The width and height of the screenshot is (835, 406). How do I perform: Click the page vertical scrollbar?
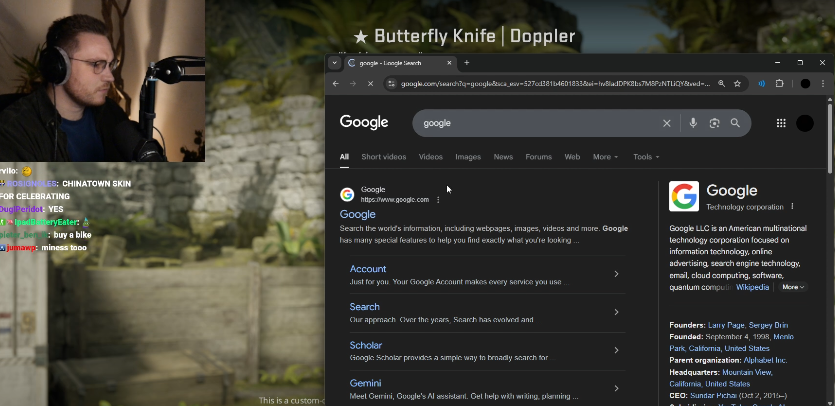[831, 139]
